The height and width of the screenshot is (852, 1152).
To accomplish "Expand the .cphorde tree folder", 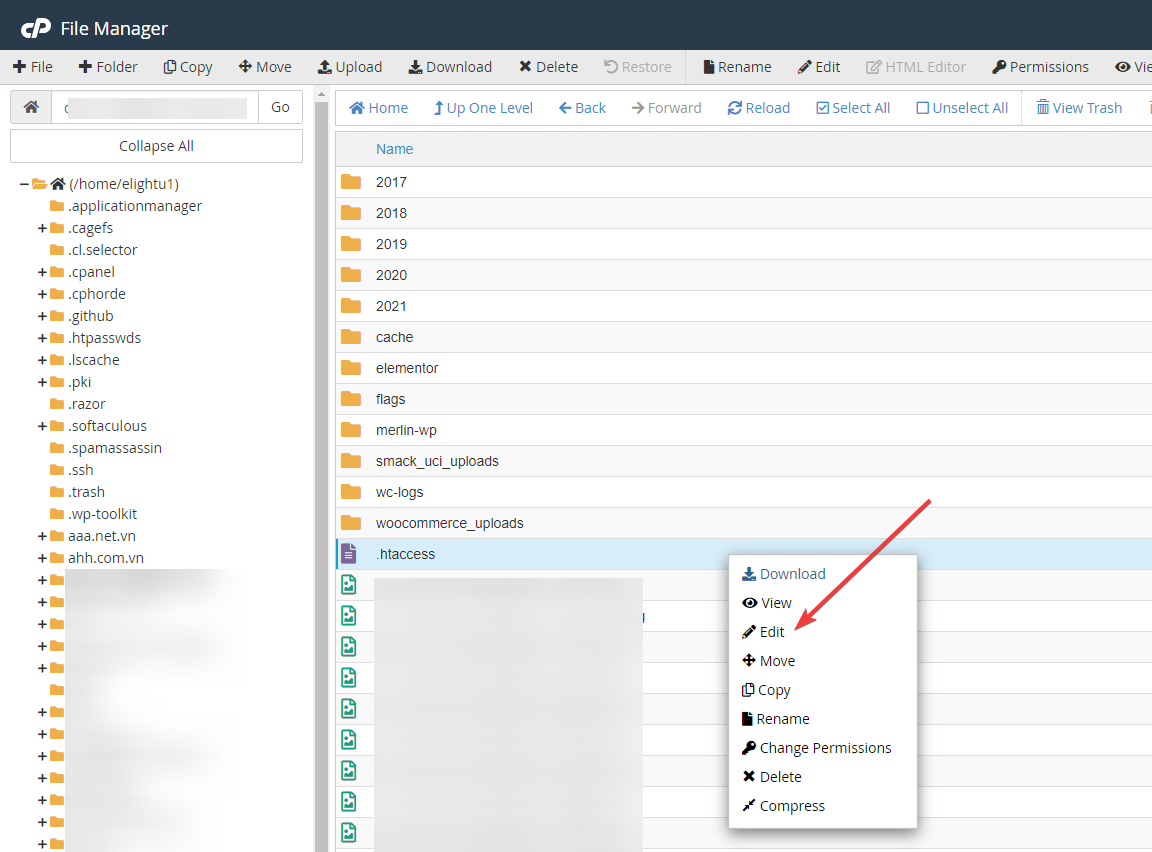I will [43, 295].
